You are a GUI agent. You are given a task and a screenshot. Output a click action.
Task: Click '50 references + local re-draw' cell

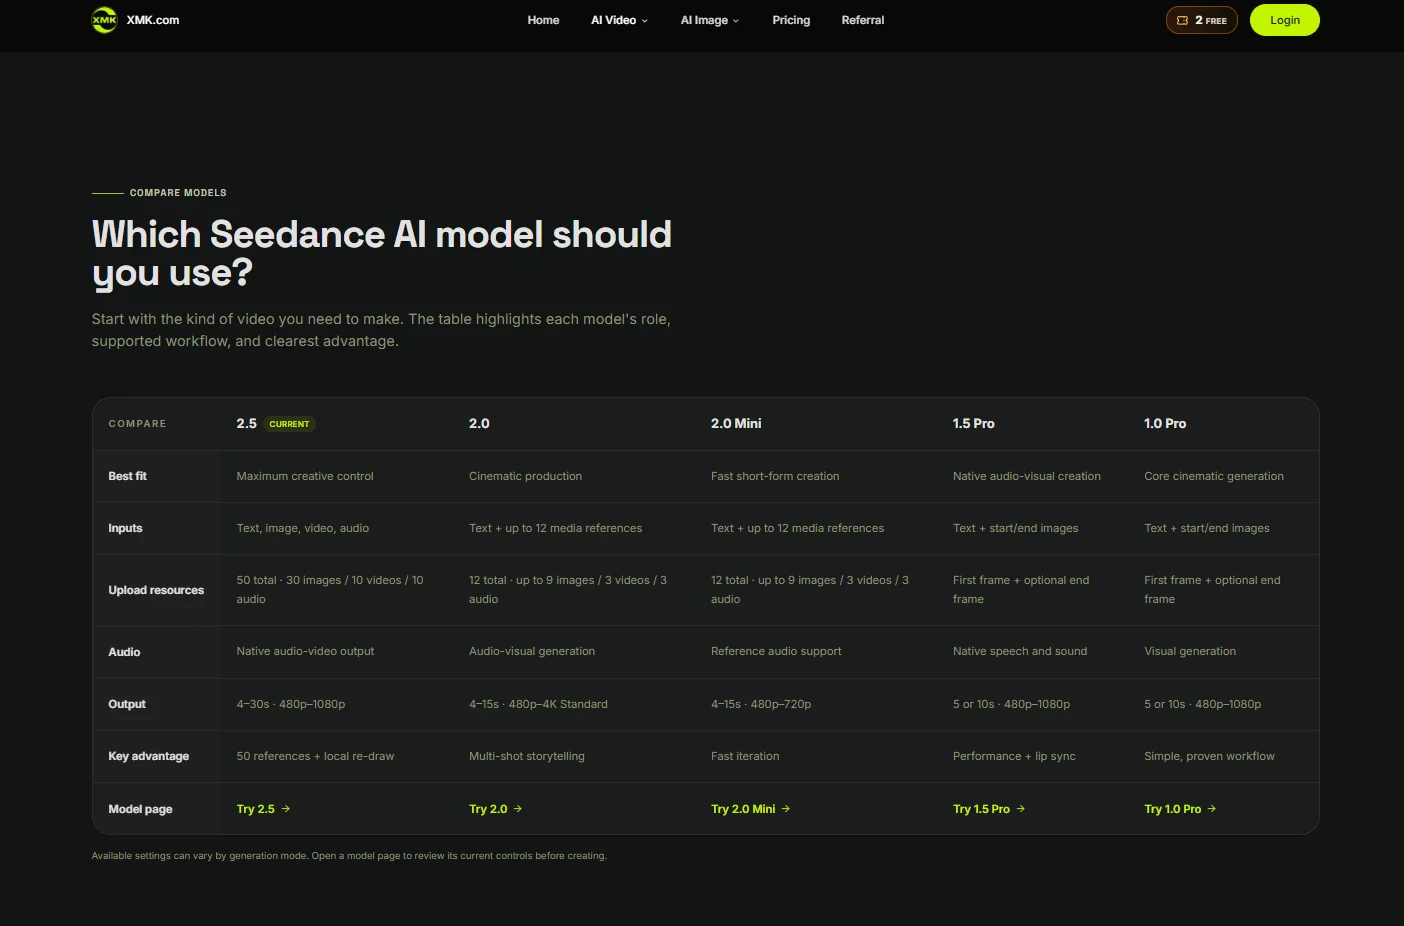315,756
